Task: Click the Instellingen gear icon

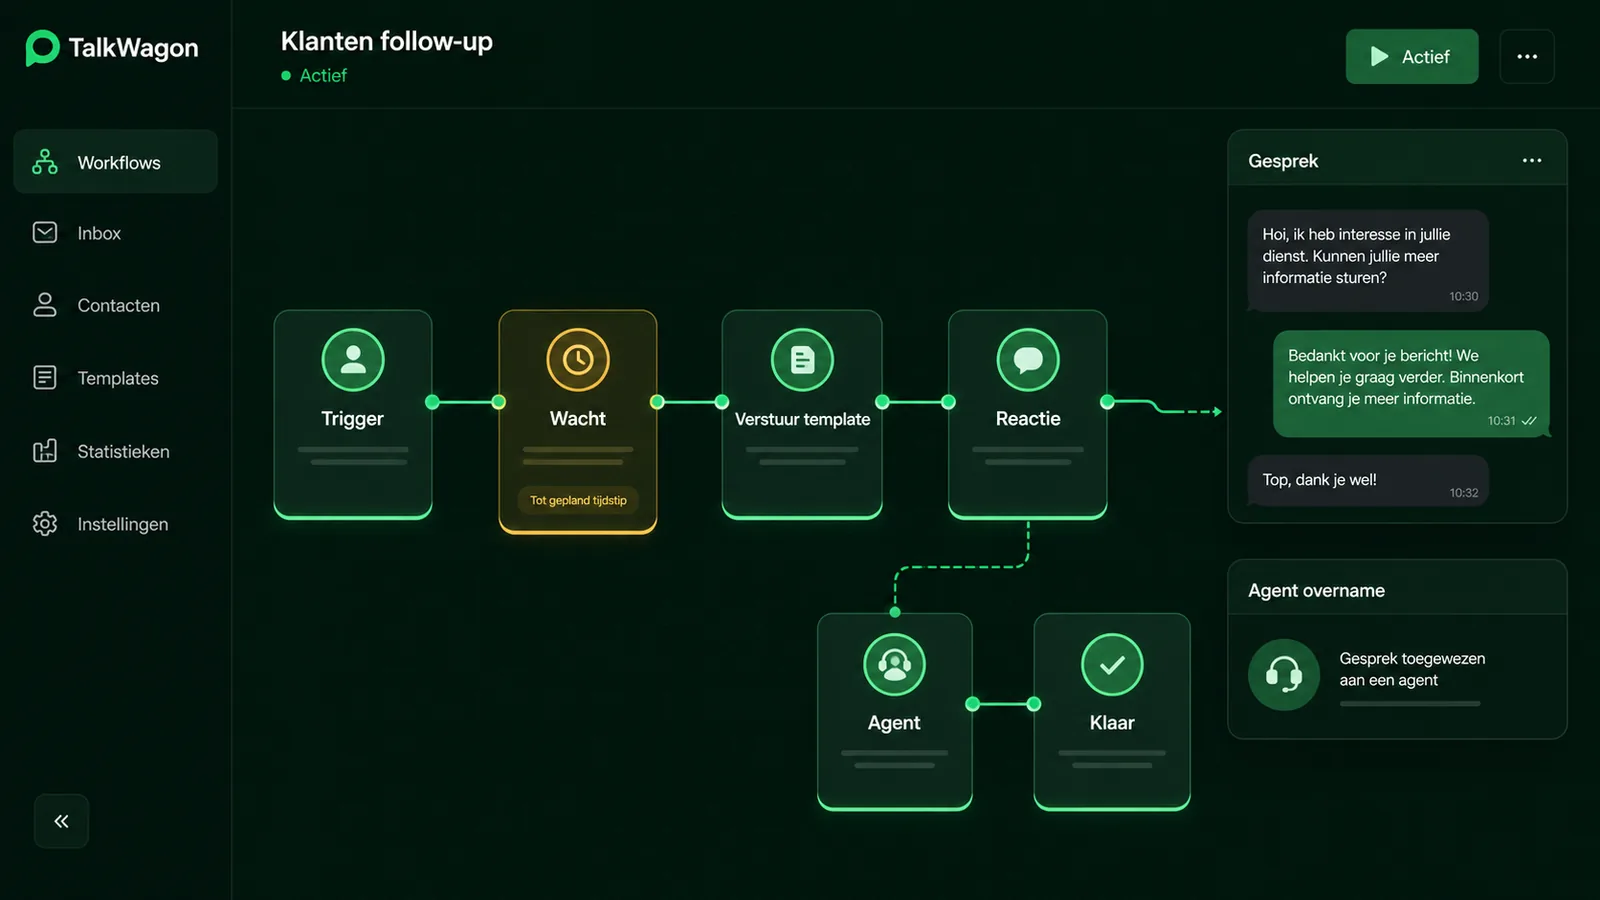Action: click(45, 524)
